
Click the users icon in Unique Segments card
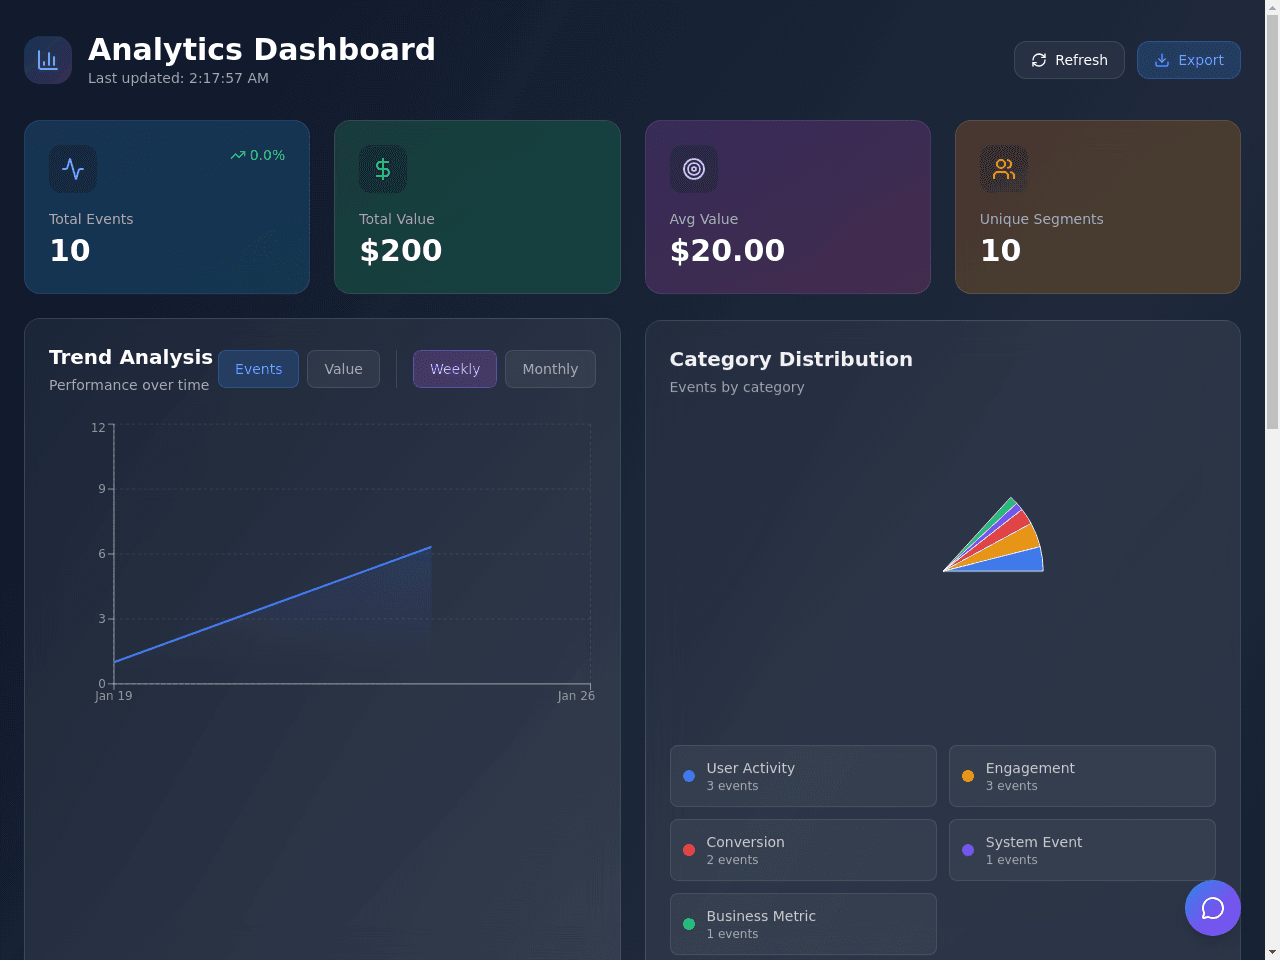coord(1004,169)
